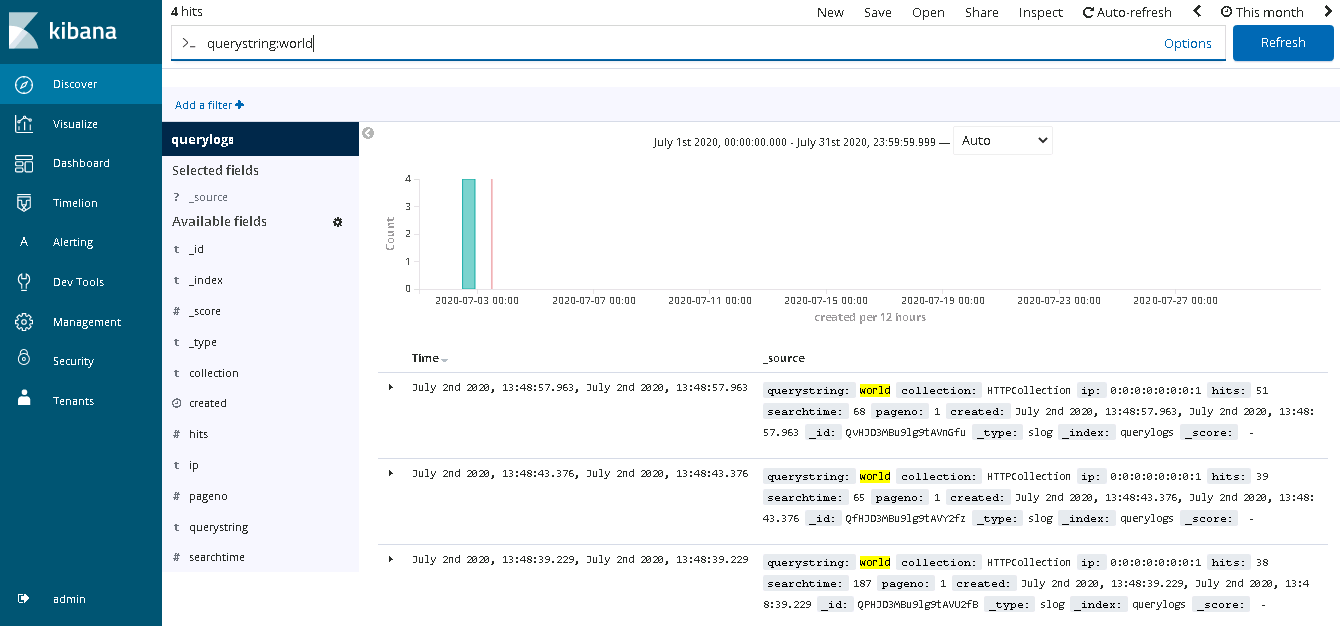Image resolution: width=1340 pixels, height=626 pixels.
Task: Click the Dashboard icon in sidebar
Action: 24,163
